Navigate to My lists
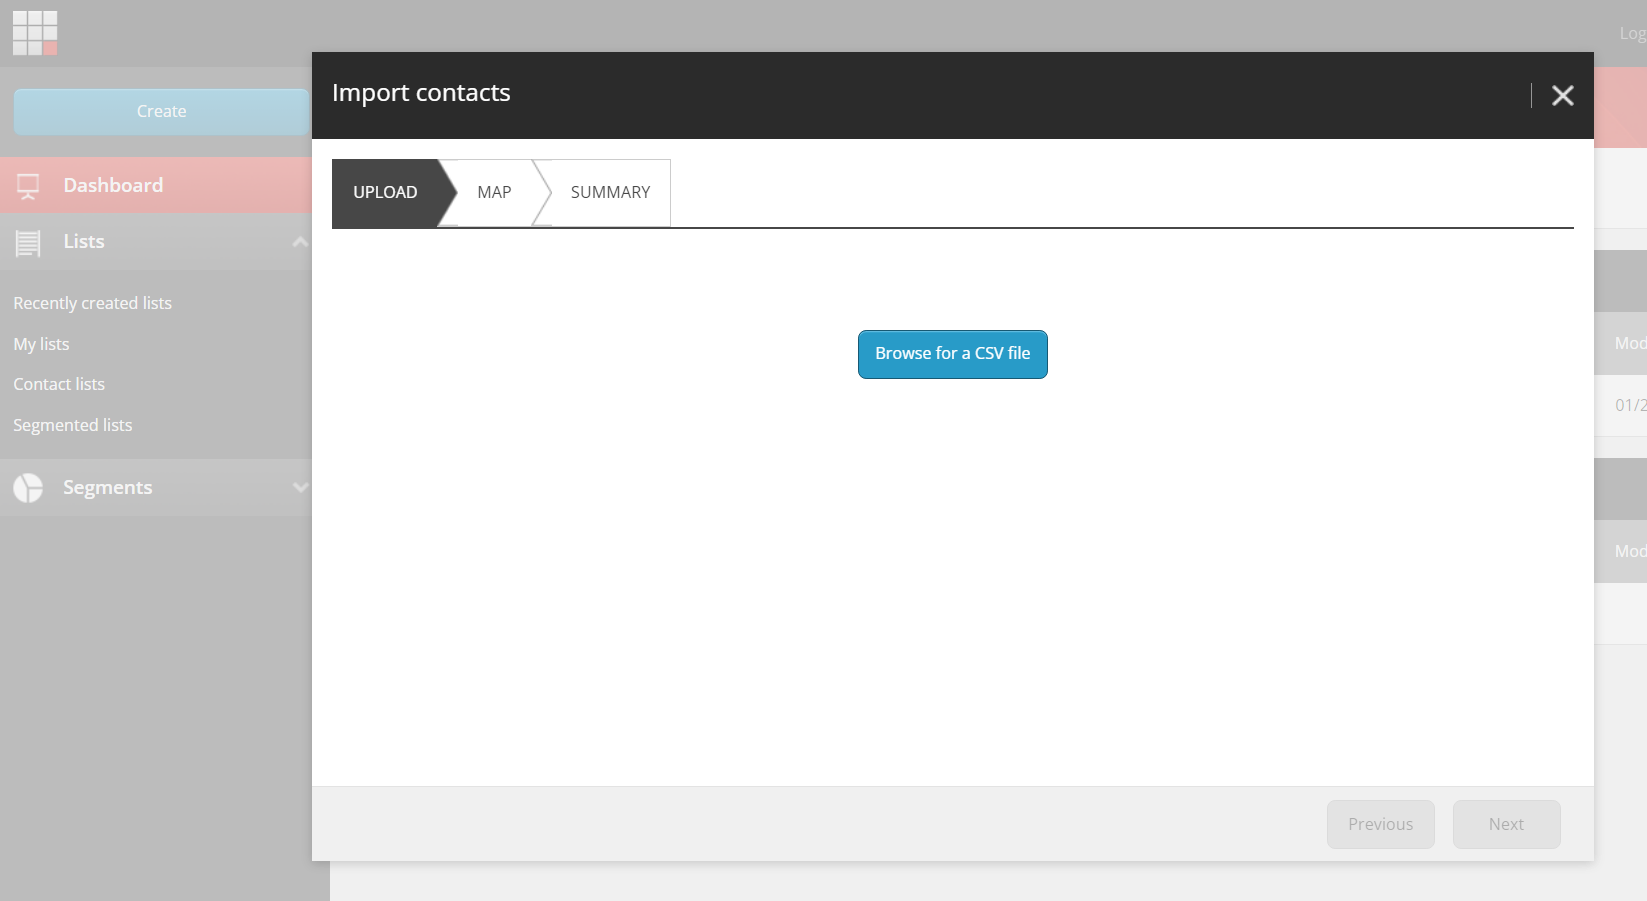 point(41,343)
